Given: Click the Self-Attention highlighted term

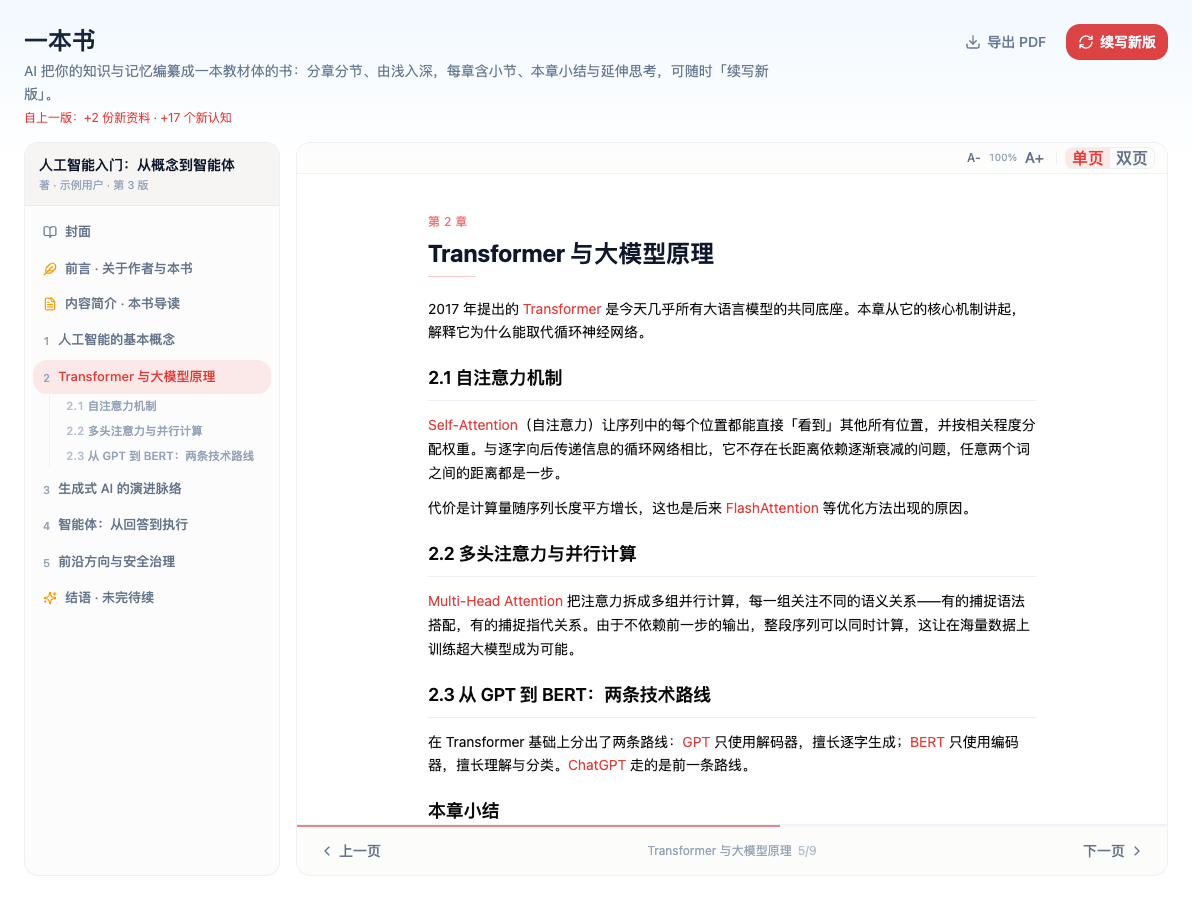Looking at the screenshot, I should [473, 425].
